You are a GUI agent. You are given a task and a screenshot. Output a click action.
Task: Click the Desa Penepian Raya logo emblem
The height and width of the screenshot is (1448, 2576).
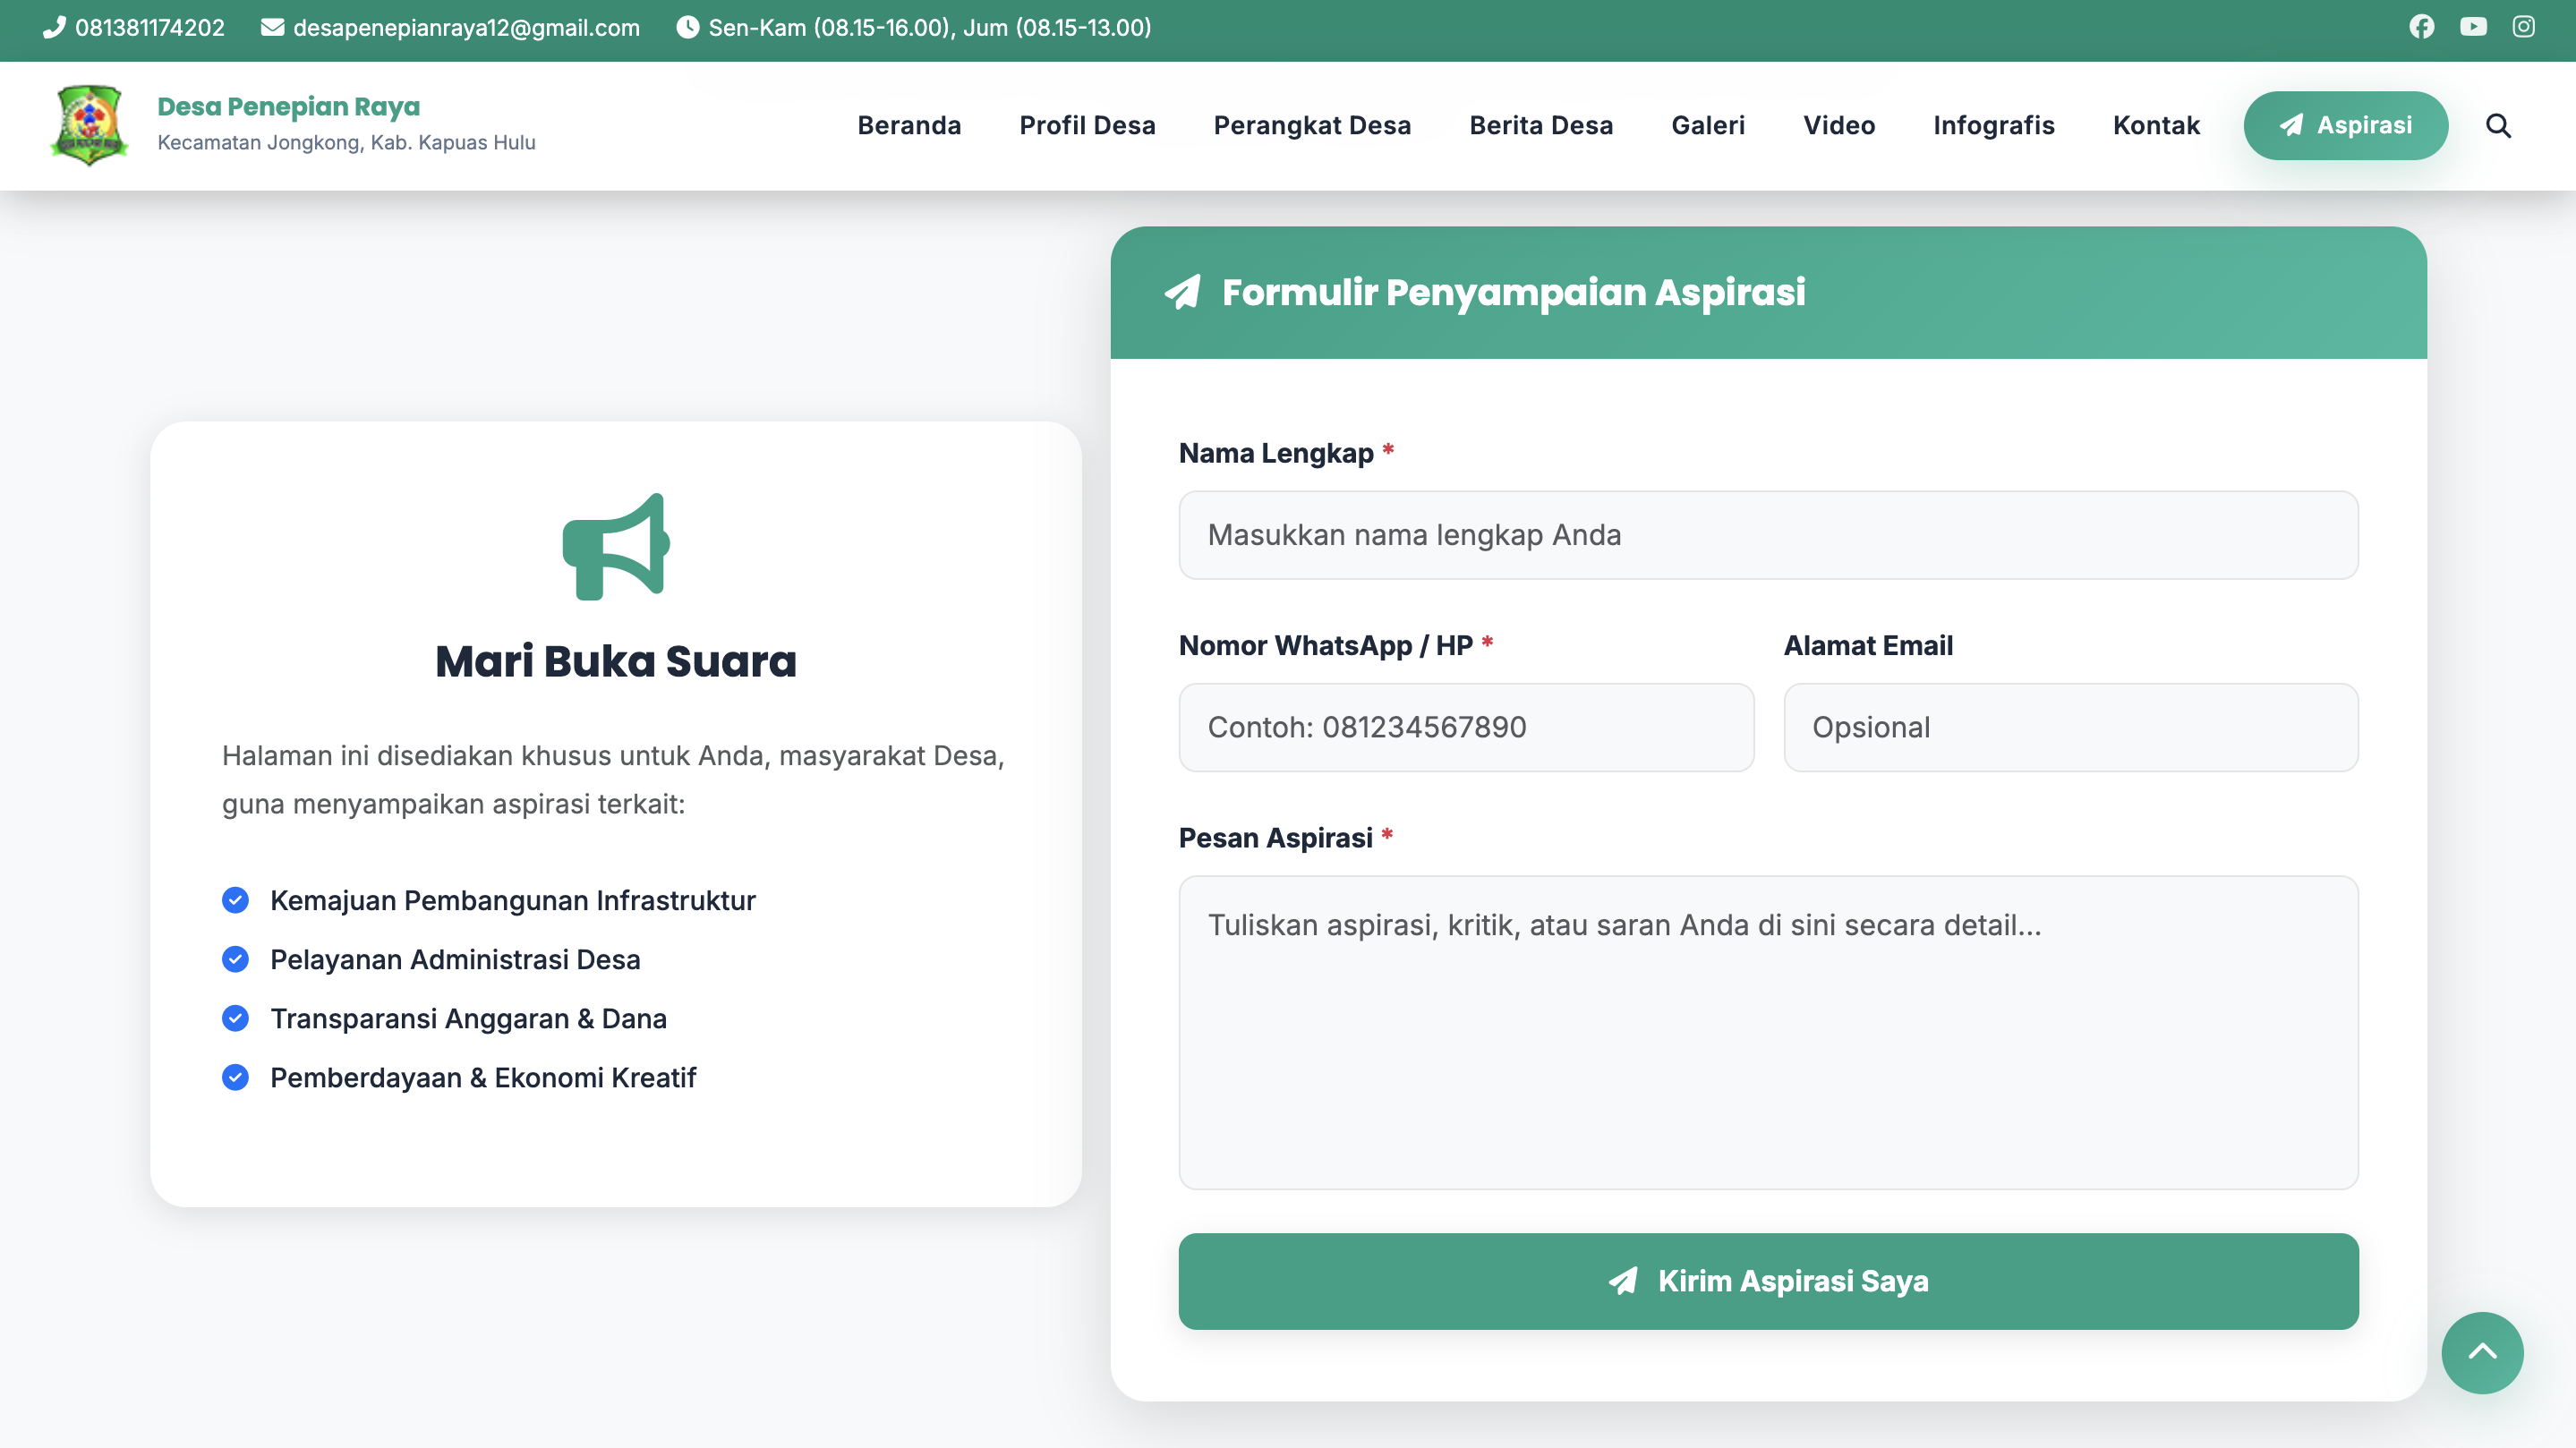pyautogui.click(x=89, y=125)
